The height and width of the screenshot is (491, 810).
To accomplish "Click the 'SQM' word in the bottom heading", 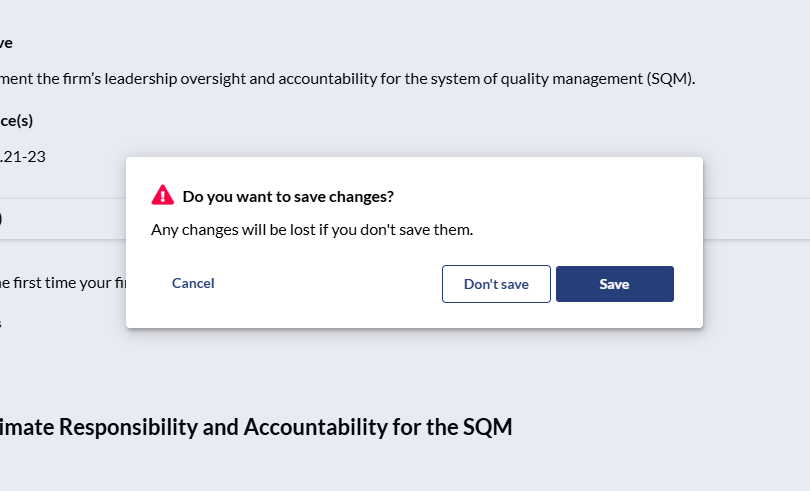I will click(488, 427).
